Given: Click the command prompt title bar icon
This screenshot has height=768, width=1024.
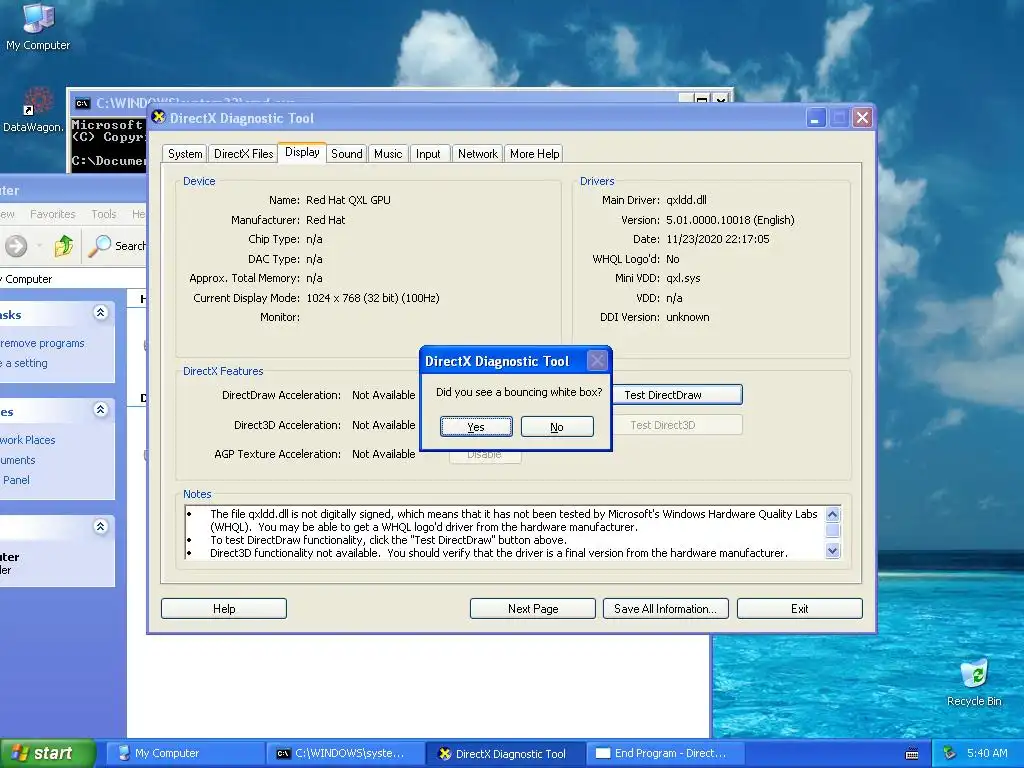Looking at the screenshot, I should click(82, 103).
